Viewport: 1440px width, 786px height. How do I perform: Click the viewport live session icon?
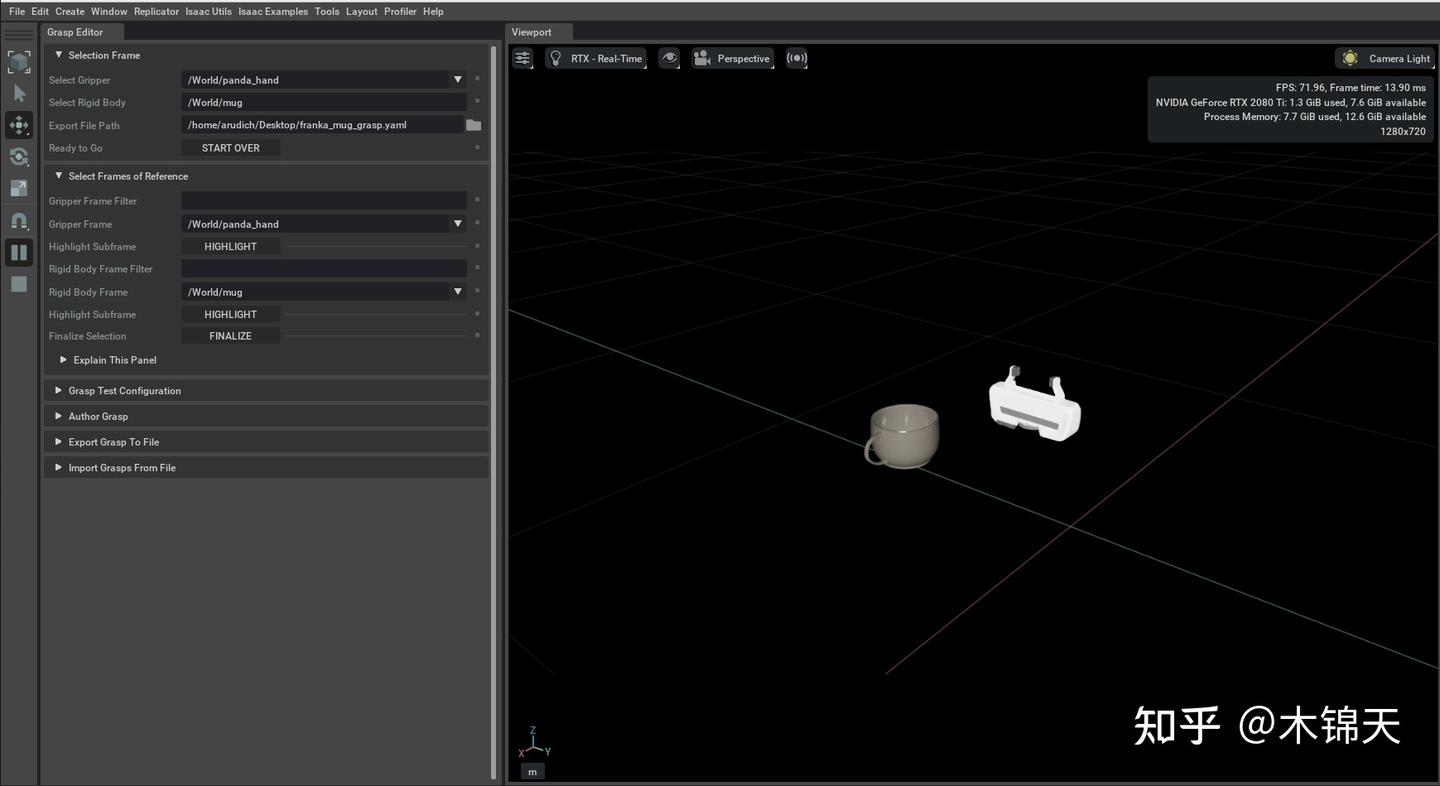(797, 58)
